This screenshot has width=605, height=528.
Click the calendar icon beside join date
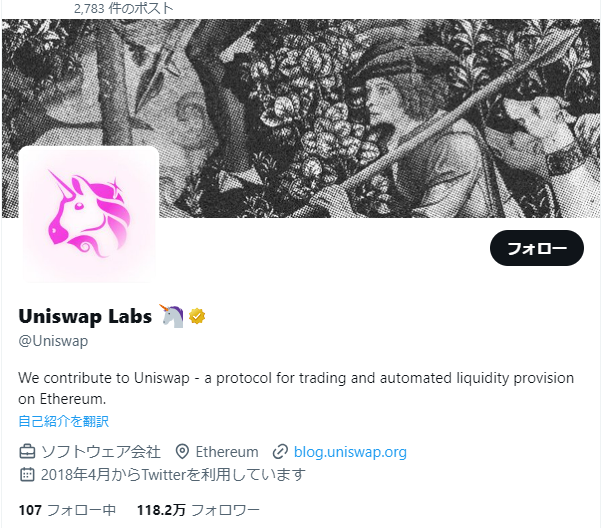coord(27,474)
